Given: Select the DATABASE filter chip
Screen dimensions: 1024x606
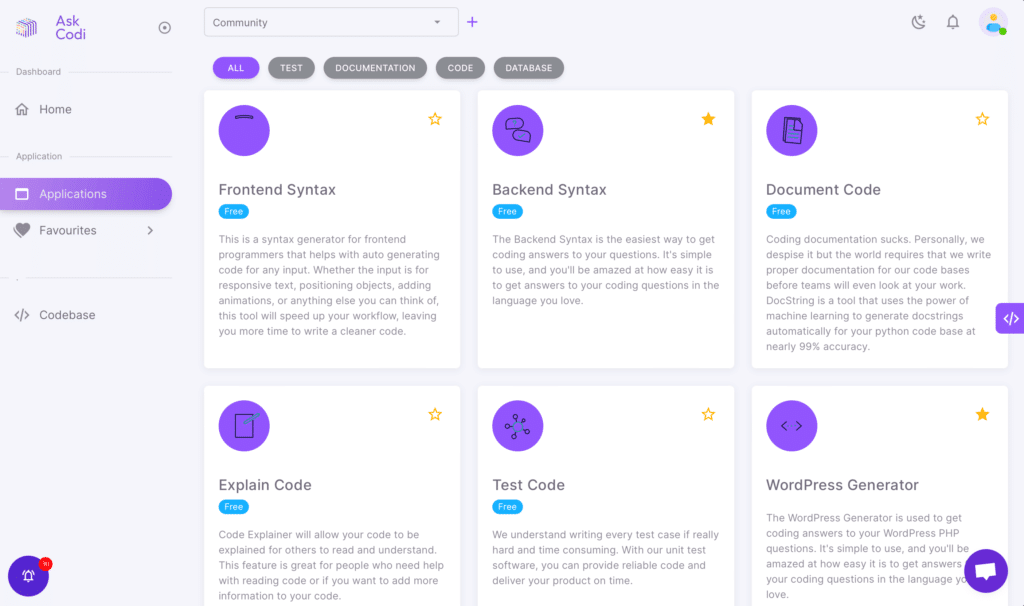Looking at the screenshot, I should (528, 68).
